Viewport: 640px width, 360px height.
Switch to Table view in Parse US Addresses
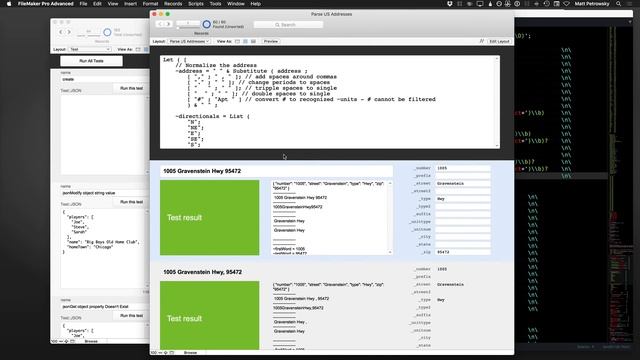pos(253,41)
